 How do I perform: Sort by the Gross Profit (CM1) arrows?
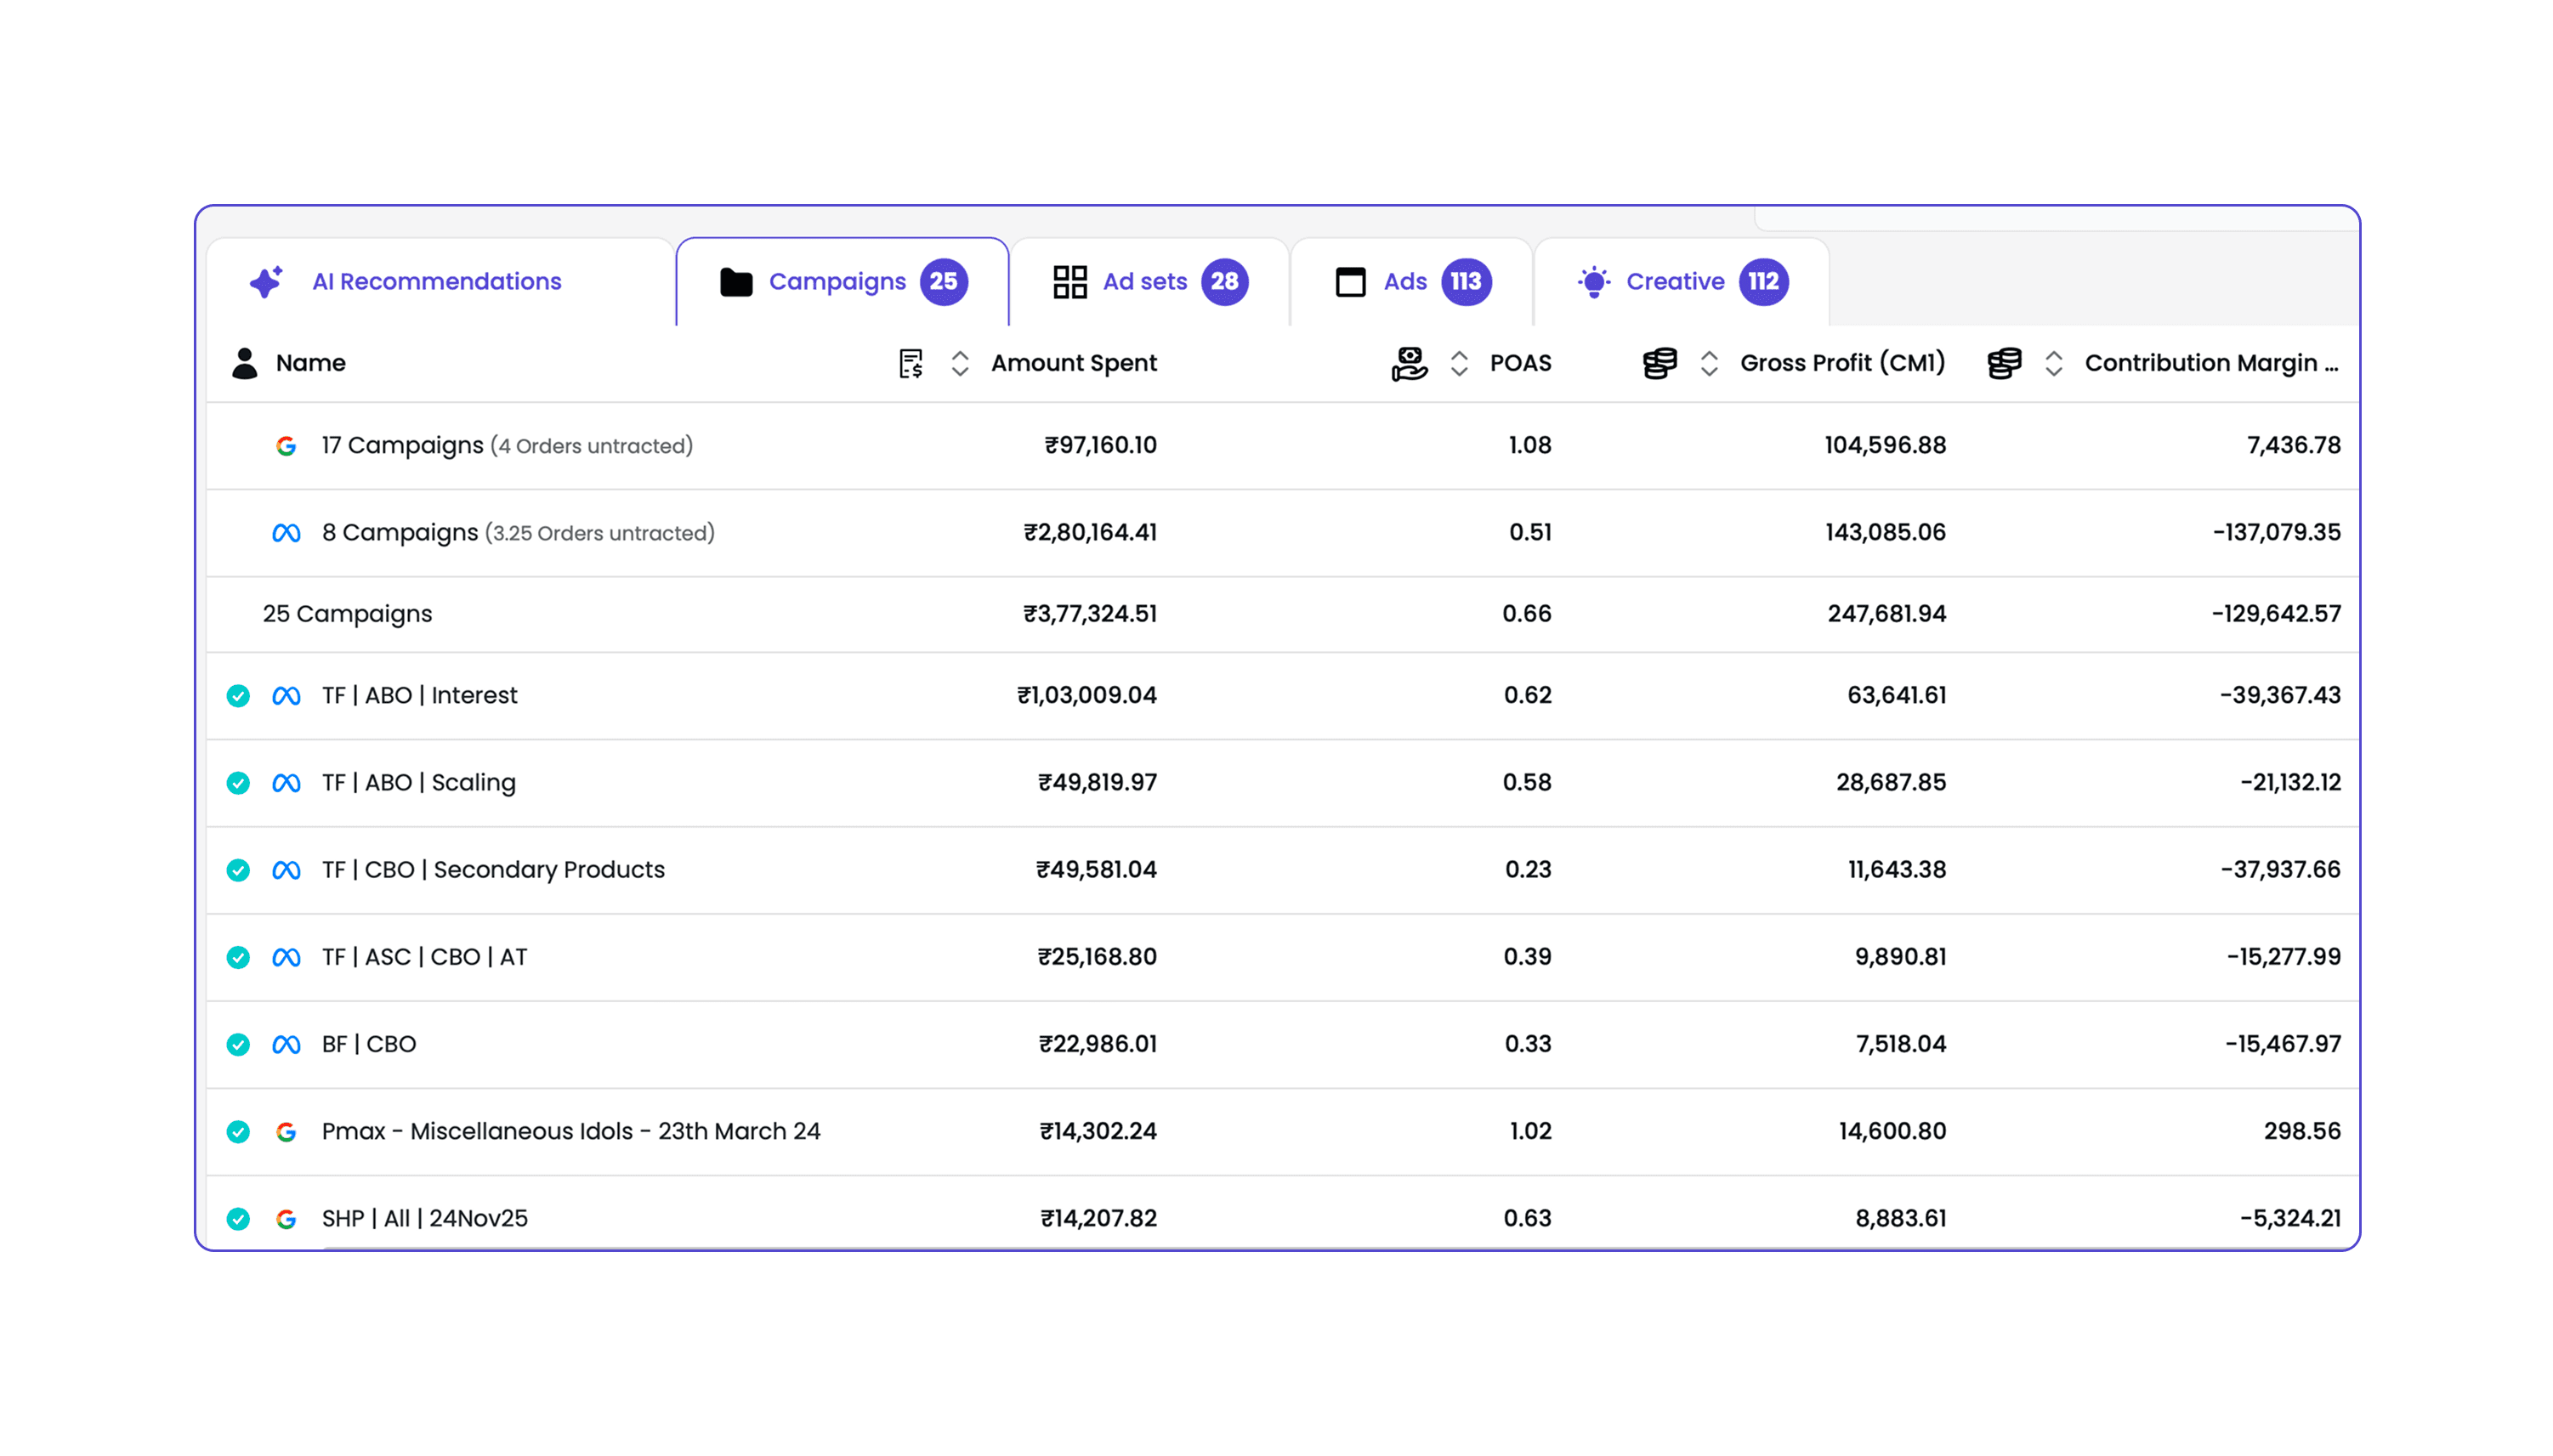(x=1709, y=363)
